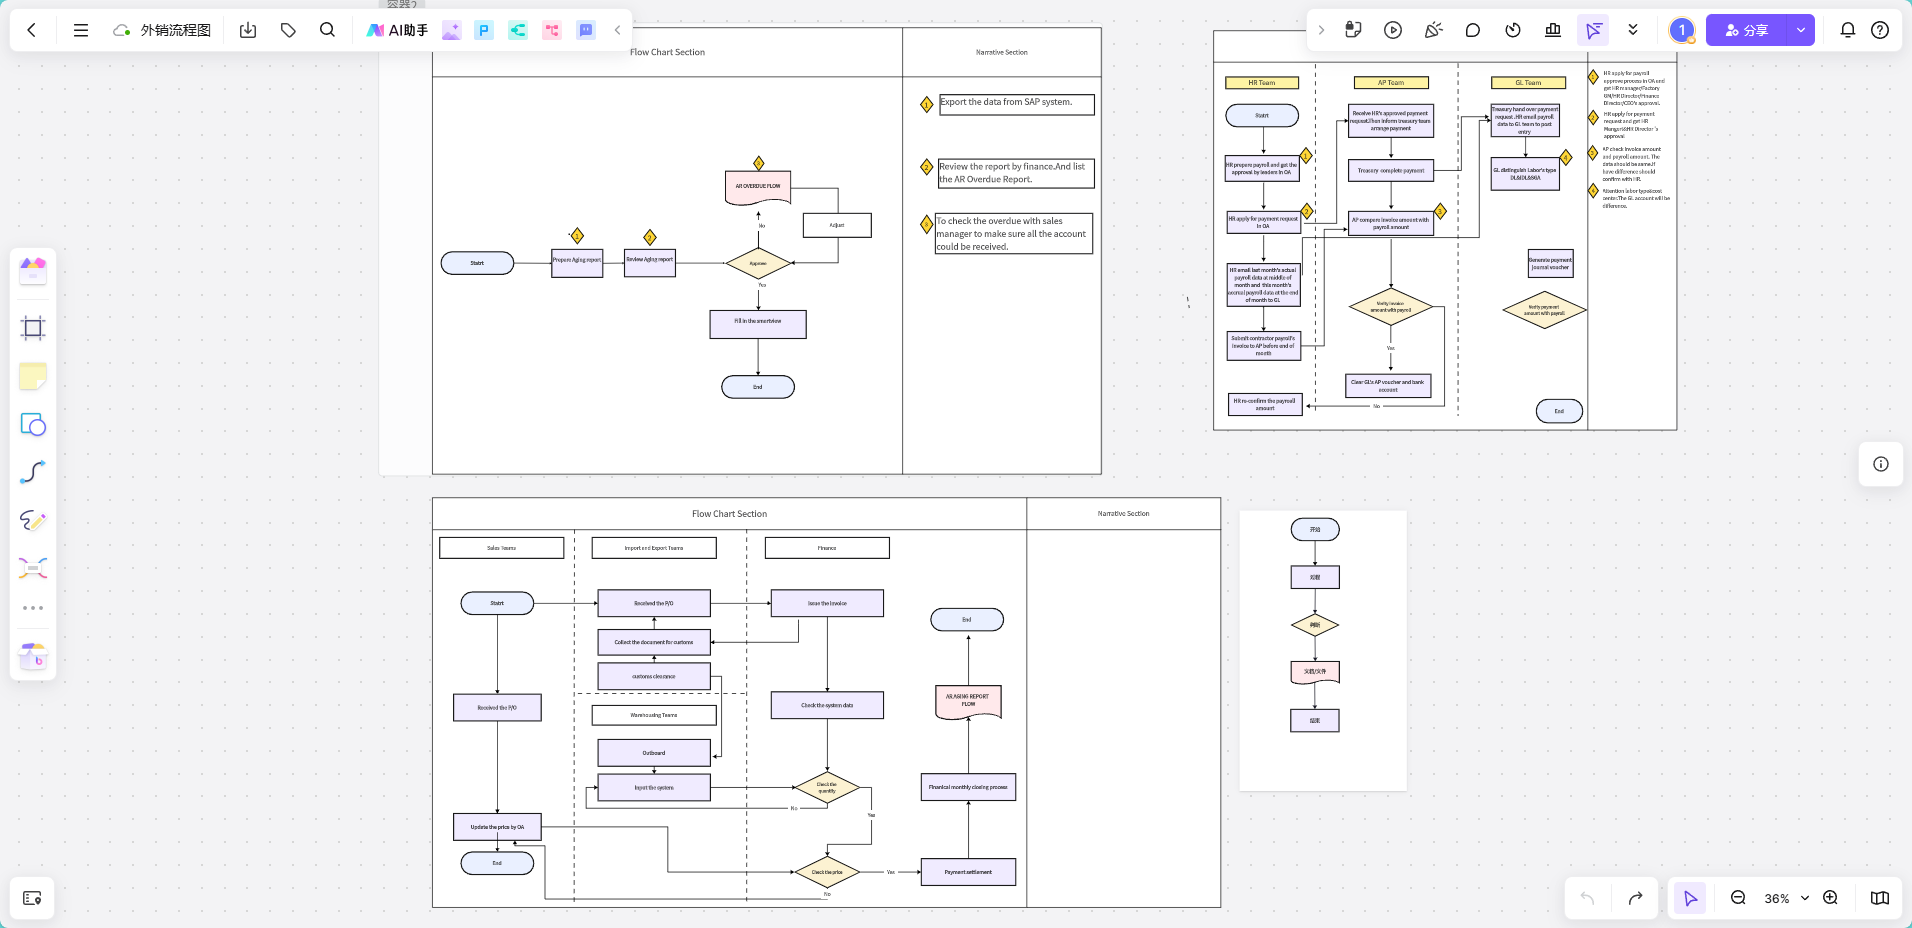Screen dimensions: 1912x928
Task: Redo the last action
Action: (1636, 898)
